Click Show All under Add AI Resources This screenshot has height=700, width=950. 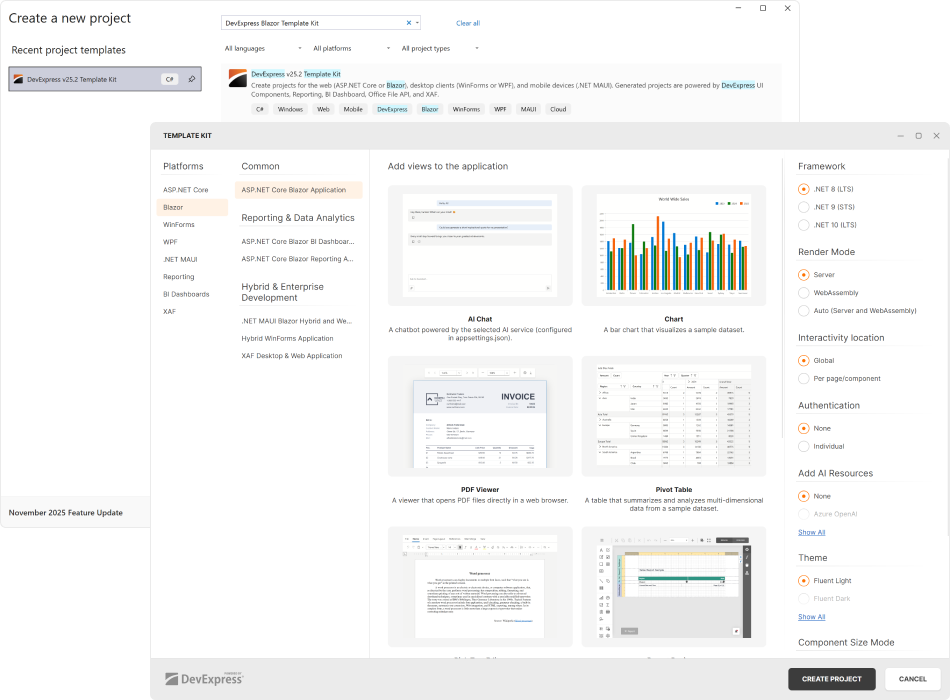point(811,532)
